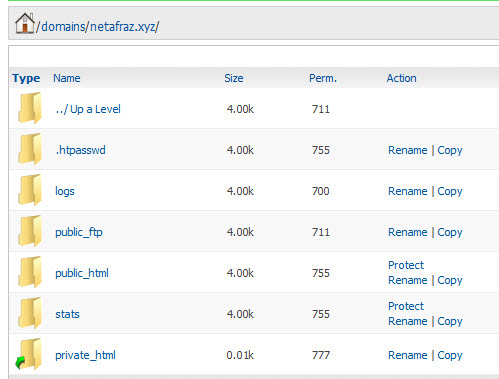The width and height of the screenshot is (499, 379).
Task: Rename the public_html folder
Action: [408, 280]
